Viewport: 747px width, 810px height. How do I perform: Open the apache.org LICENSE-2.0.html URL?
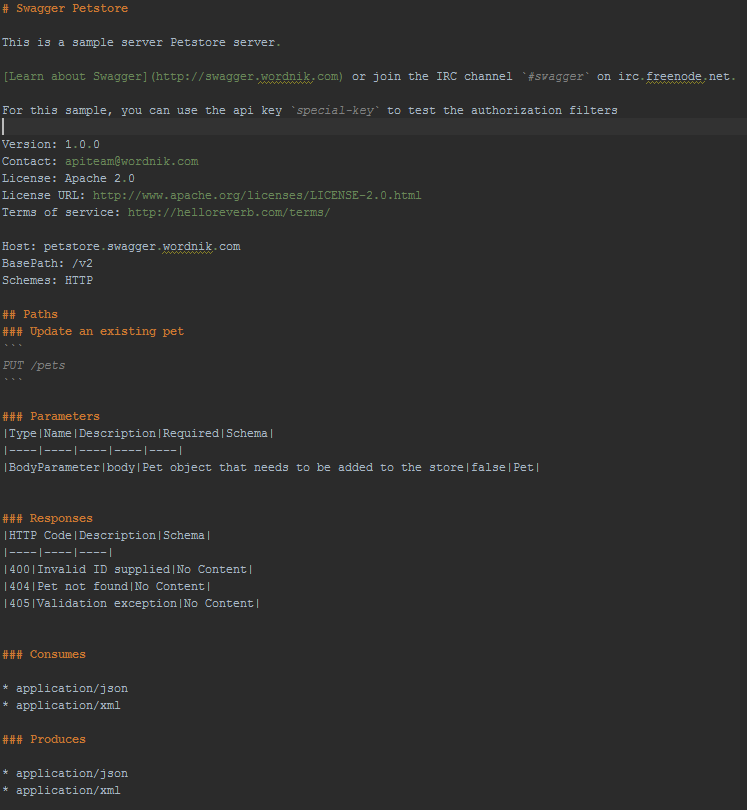pos(257,196)
